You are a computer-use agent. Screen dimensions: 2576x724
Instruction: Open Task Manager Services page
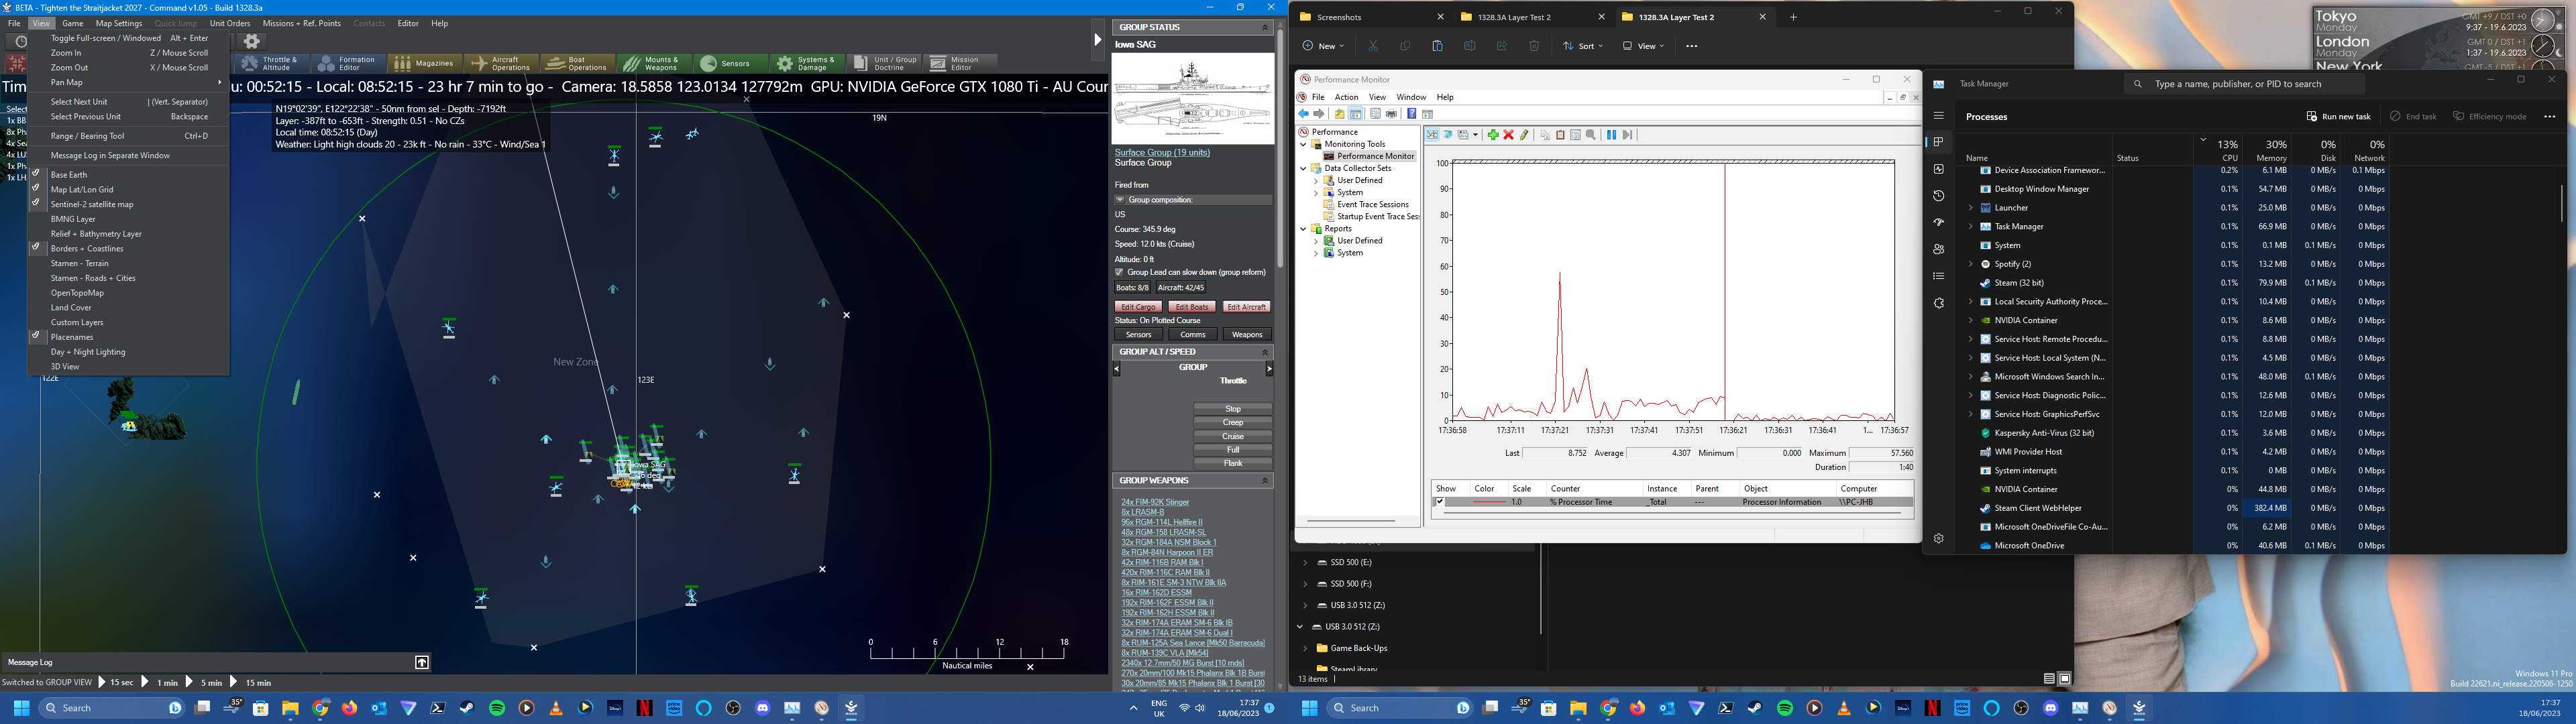pyautogui.click(x=1938, y=303)
